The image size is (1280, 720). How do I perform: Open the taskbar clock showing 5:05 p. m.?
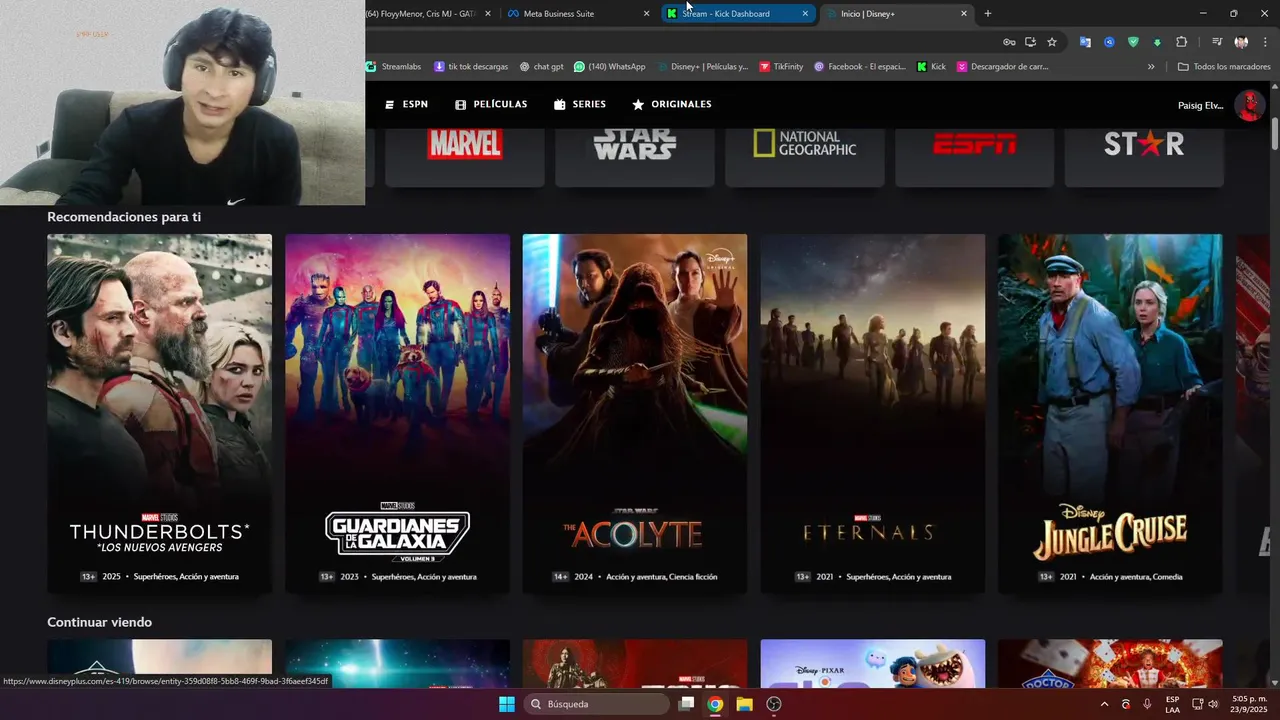(1247, 704)
